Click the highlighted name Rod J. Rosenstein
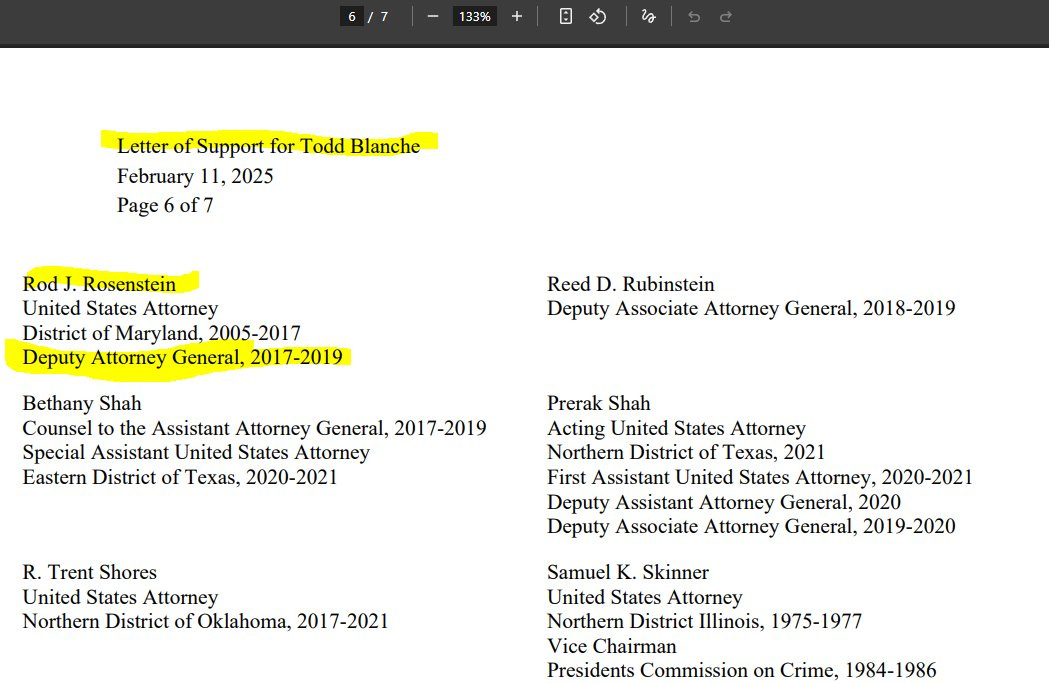 100,284
